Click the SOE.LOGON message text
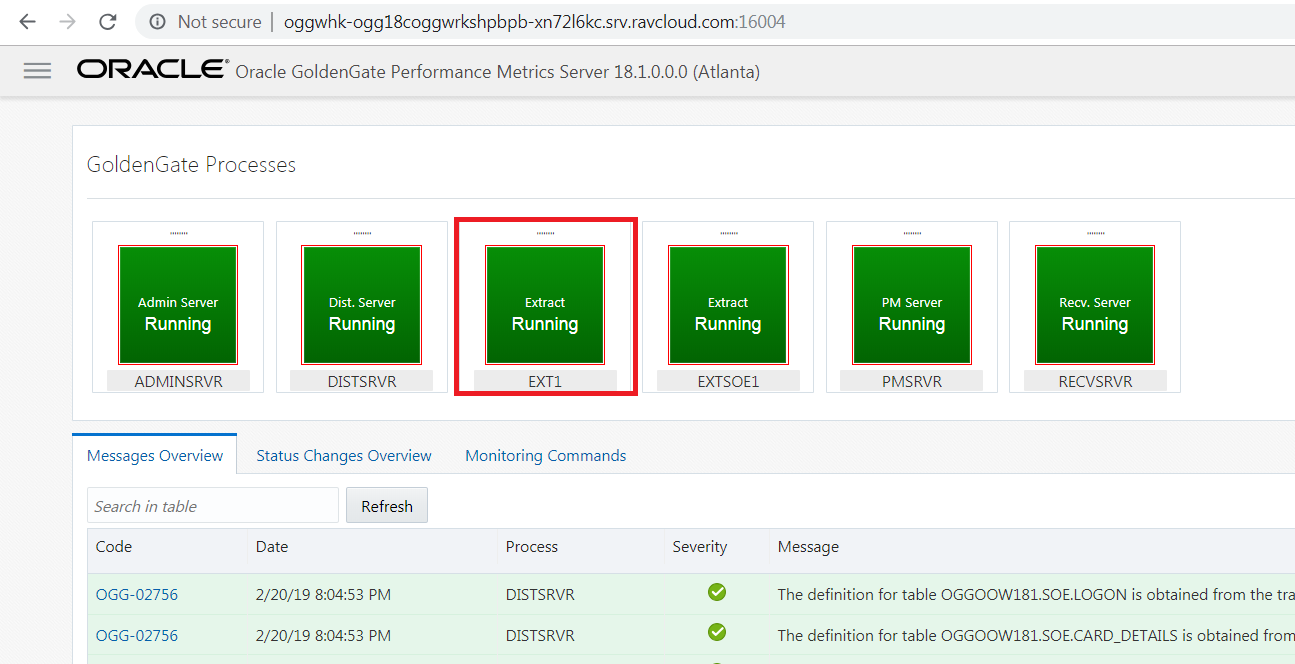 [1036, 594]
